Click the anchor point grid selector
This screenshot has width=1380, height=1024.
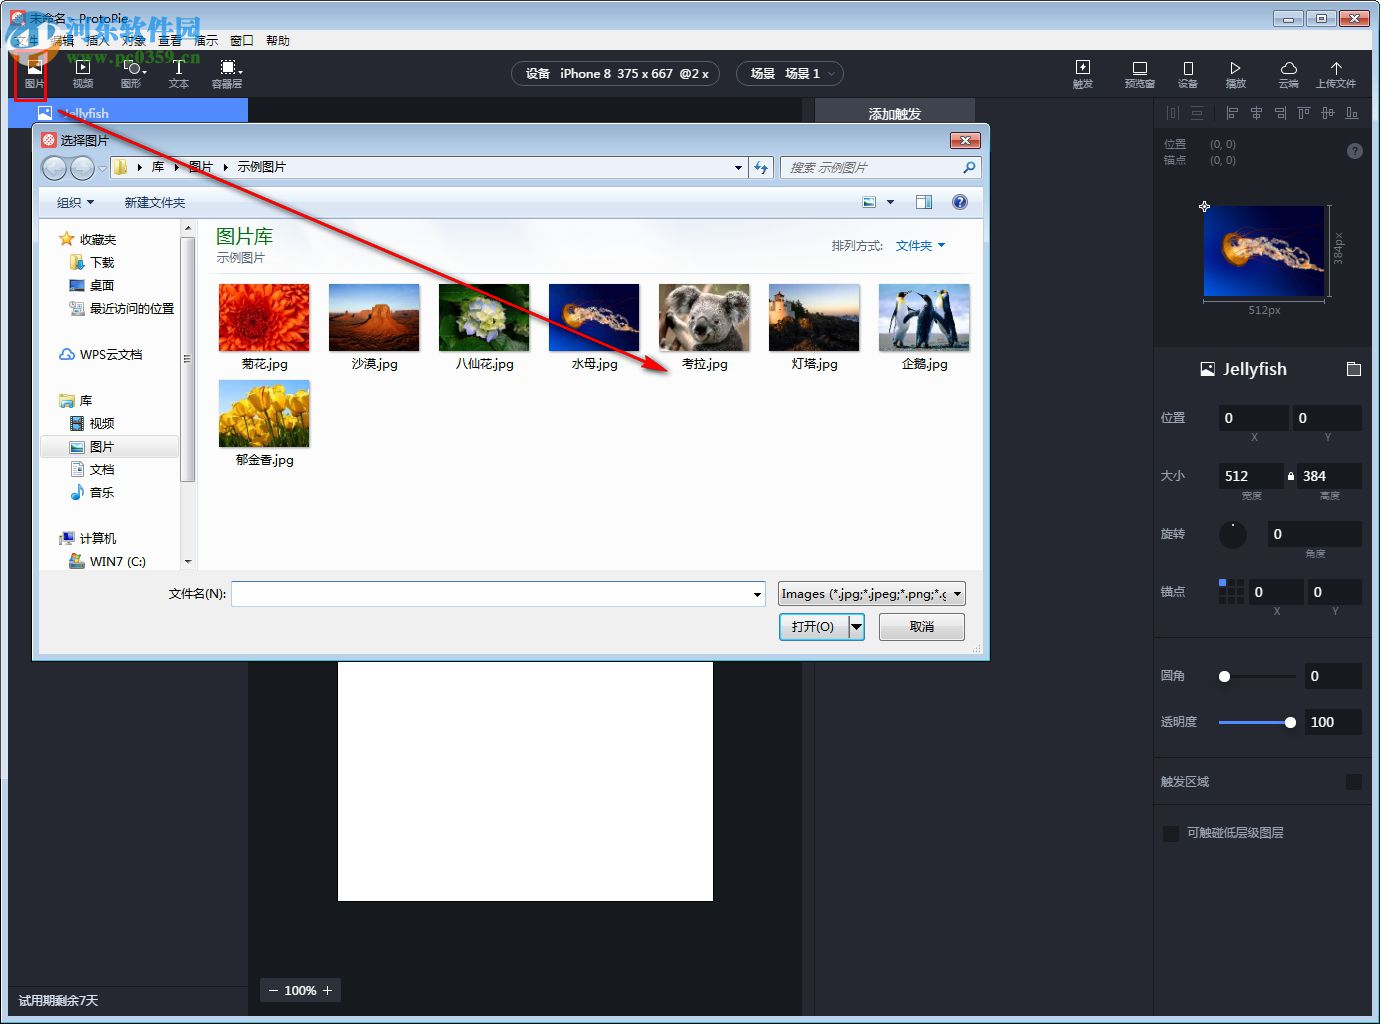1231,592
